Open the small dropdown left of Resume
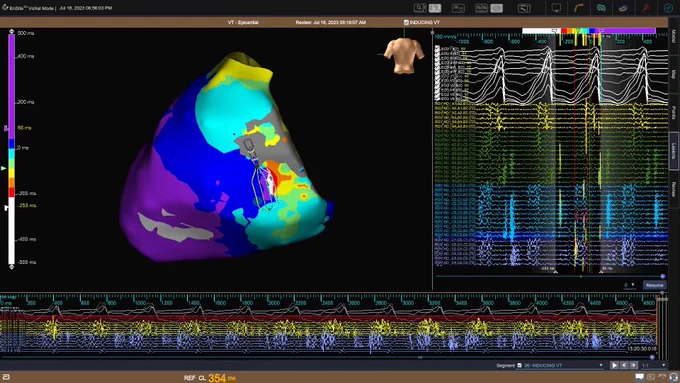 pos(629,285)
